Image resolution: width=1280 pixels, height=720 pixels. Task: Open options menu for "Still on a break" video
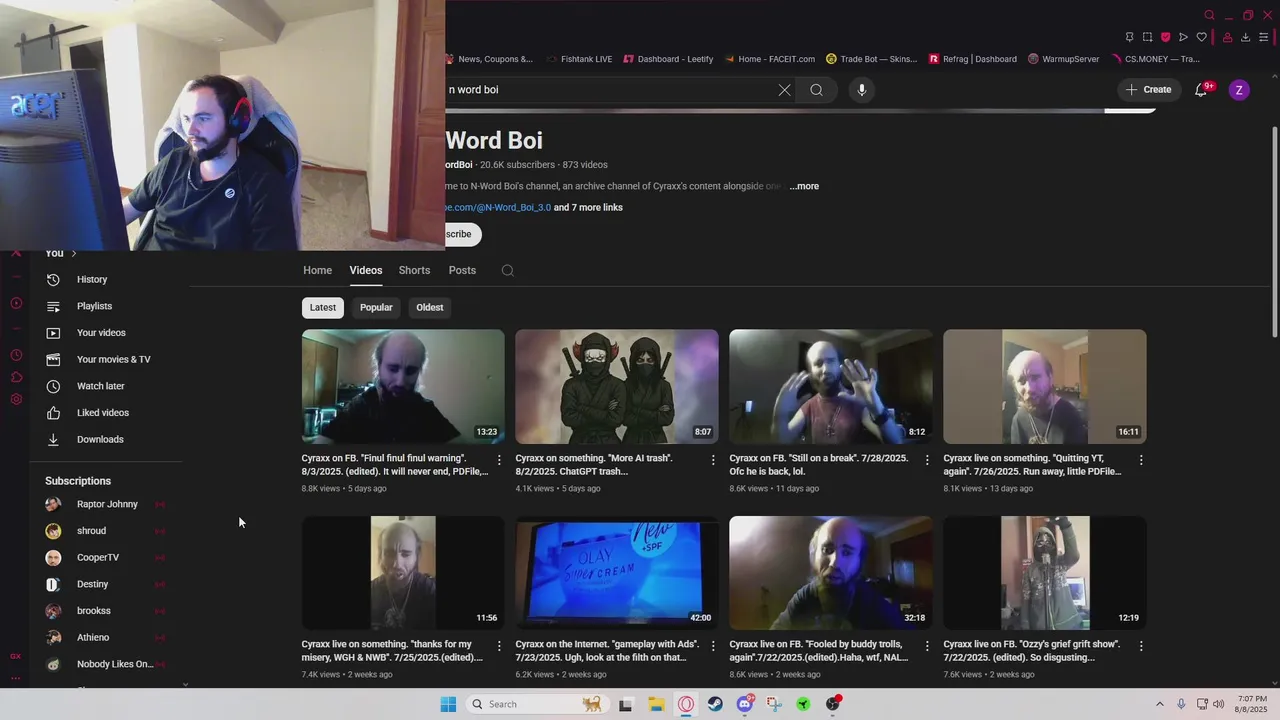point(927,460)
